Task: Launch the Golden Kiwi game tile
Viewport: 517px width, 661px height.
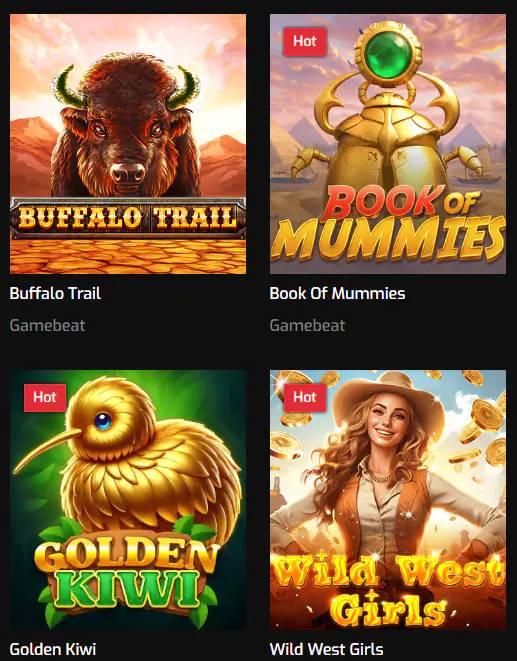Action: point(128,500)
